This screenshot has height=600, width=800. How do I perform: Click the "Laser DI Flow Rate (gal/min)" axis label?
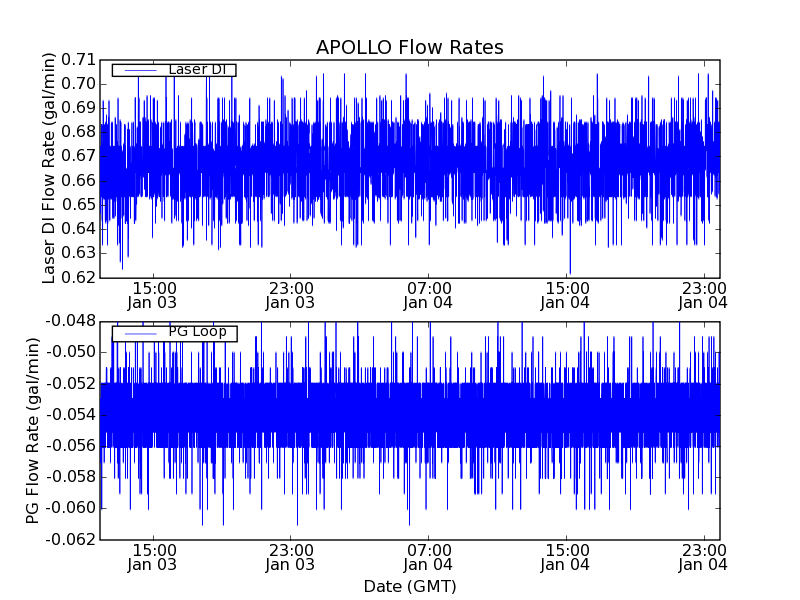coord(48,168)
